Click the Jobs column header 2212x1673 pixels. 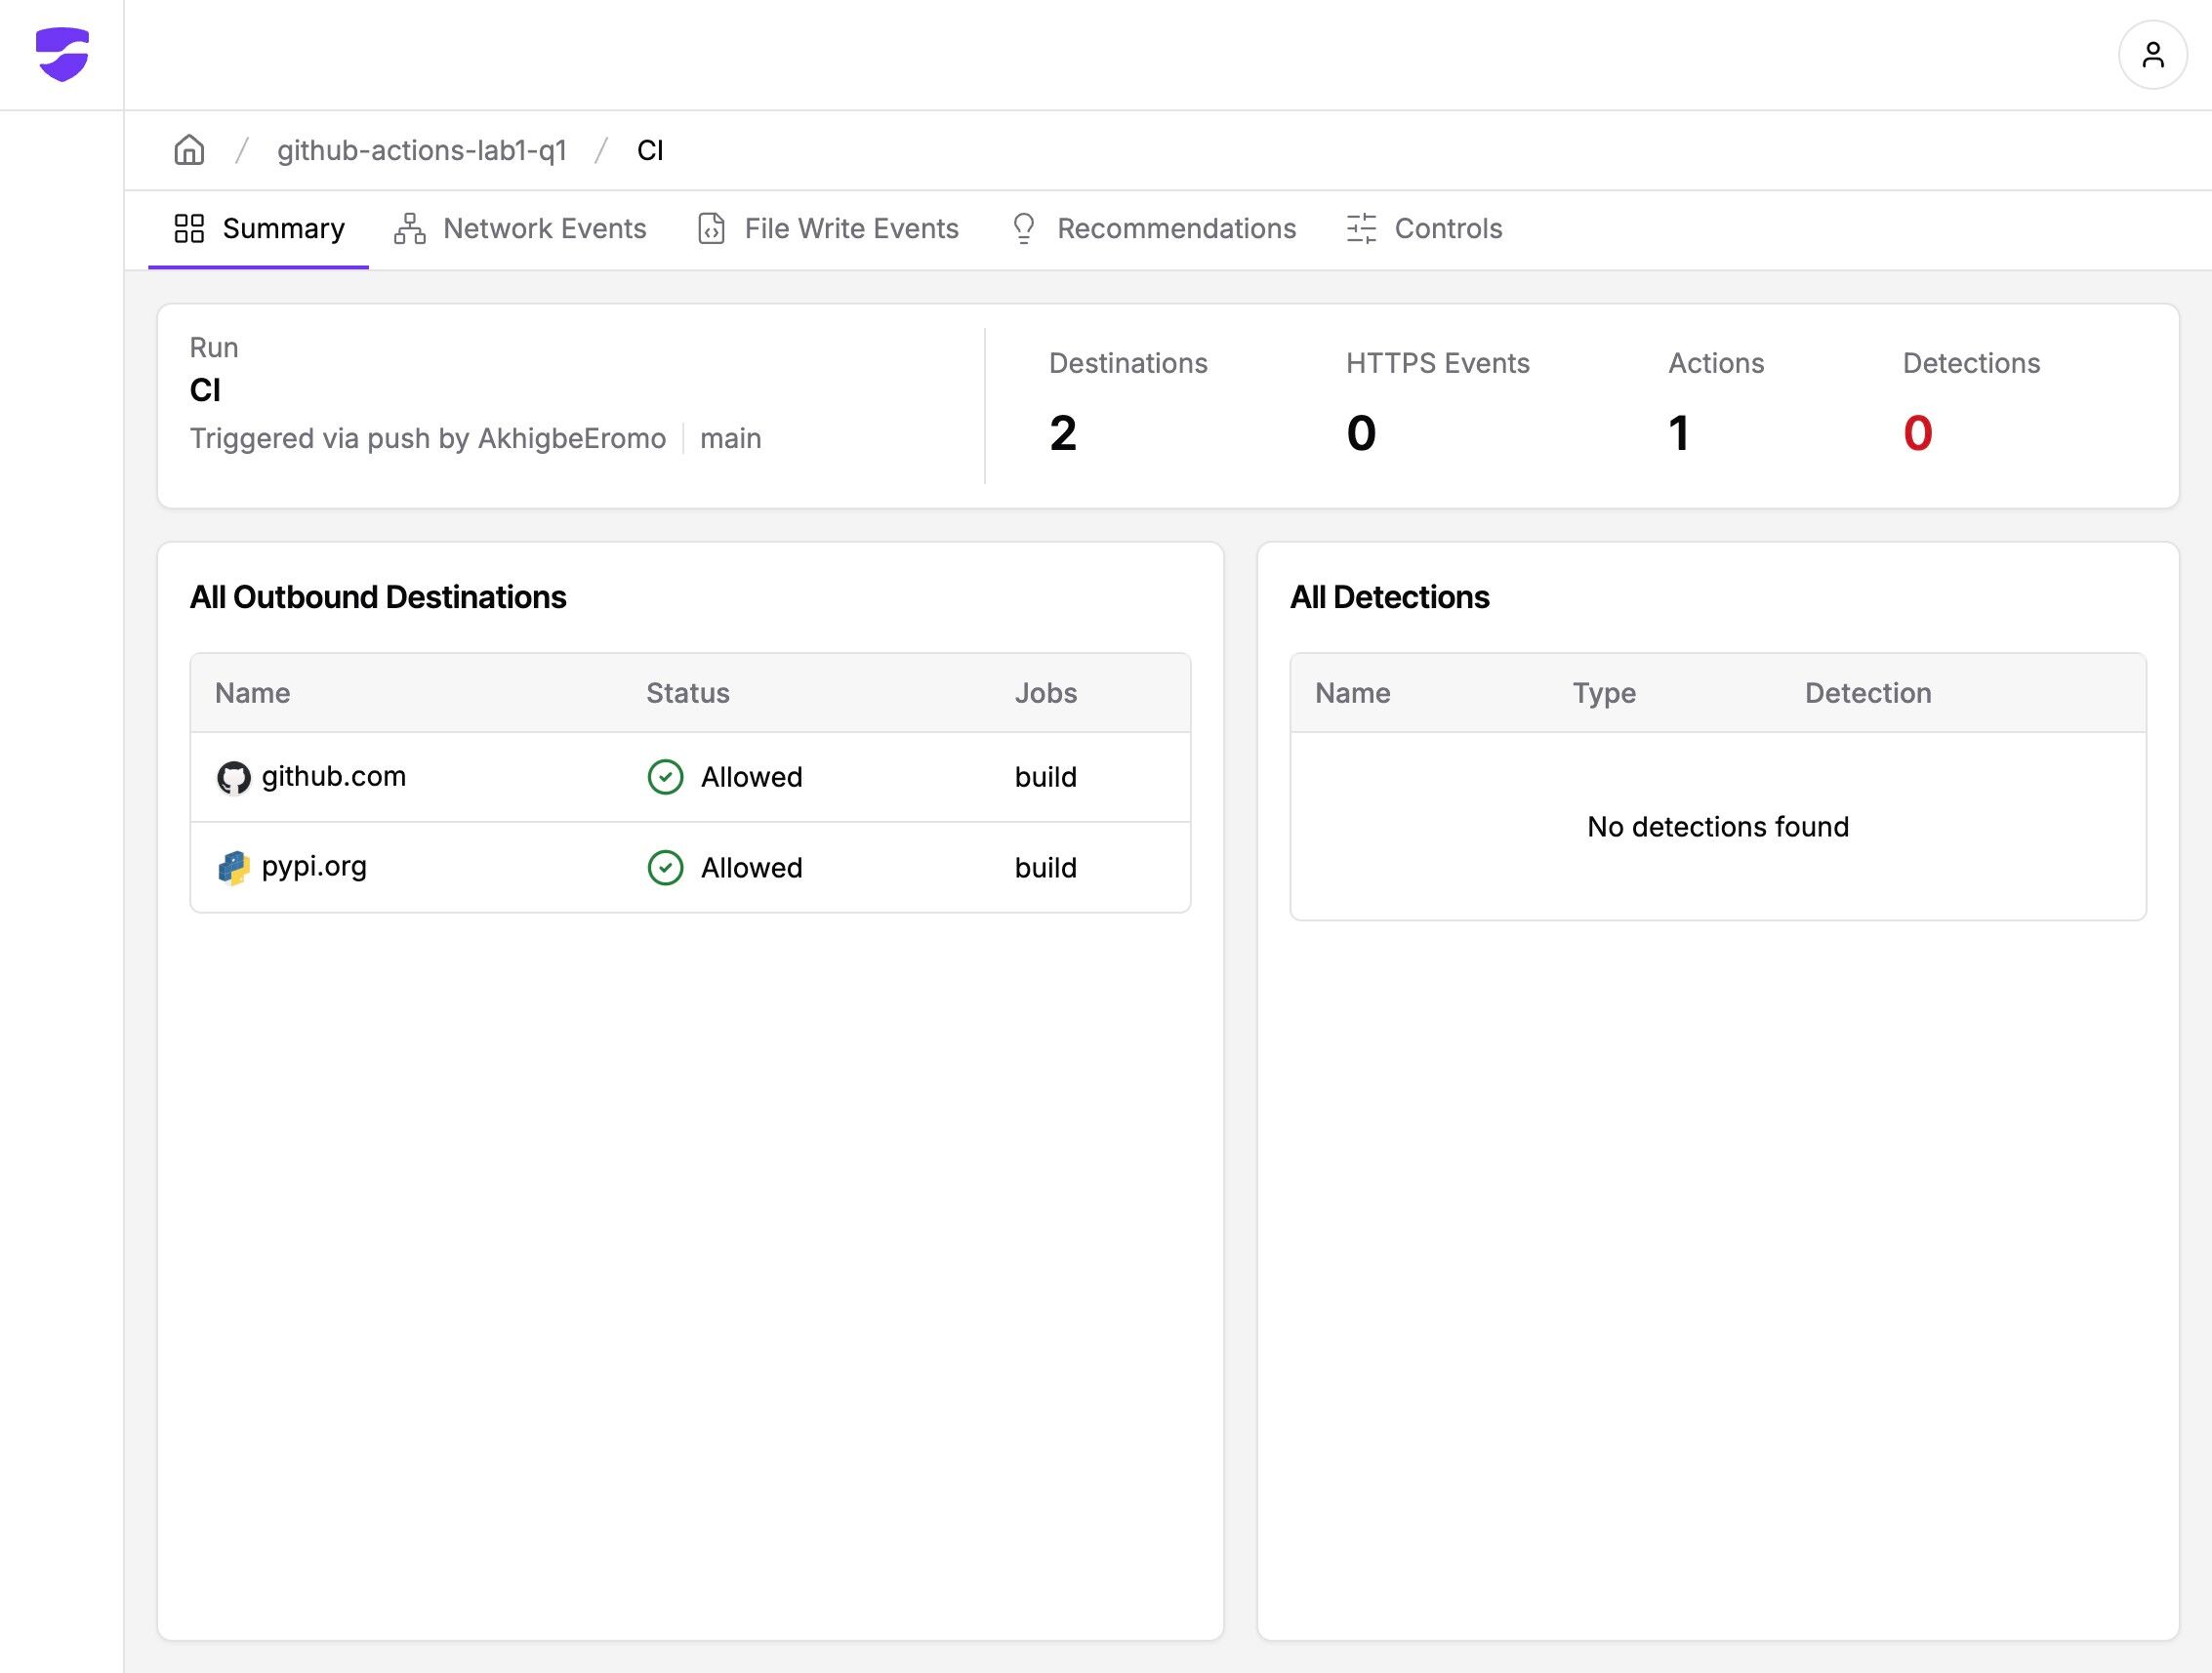click(1046, 693)
